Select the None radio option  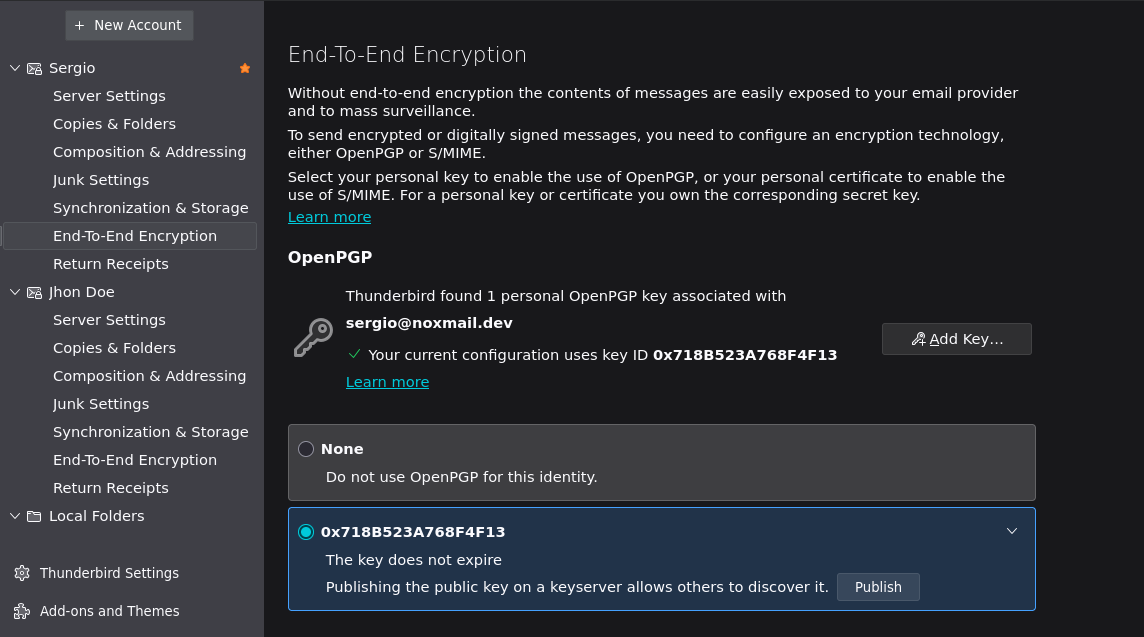coord(306,449)
